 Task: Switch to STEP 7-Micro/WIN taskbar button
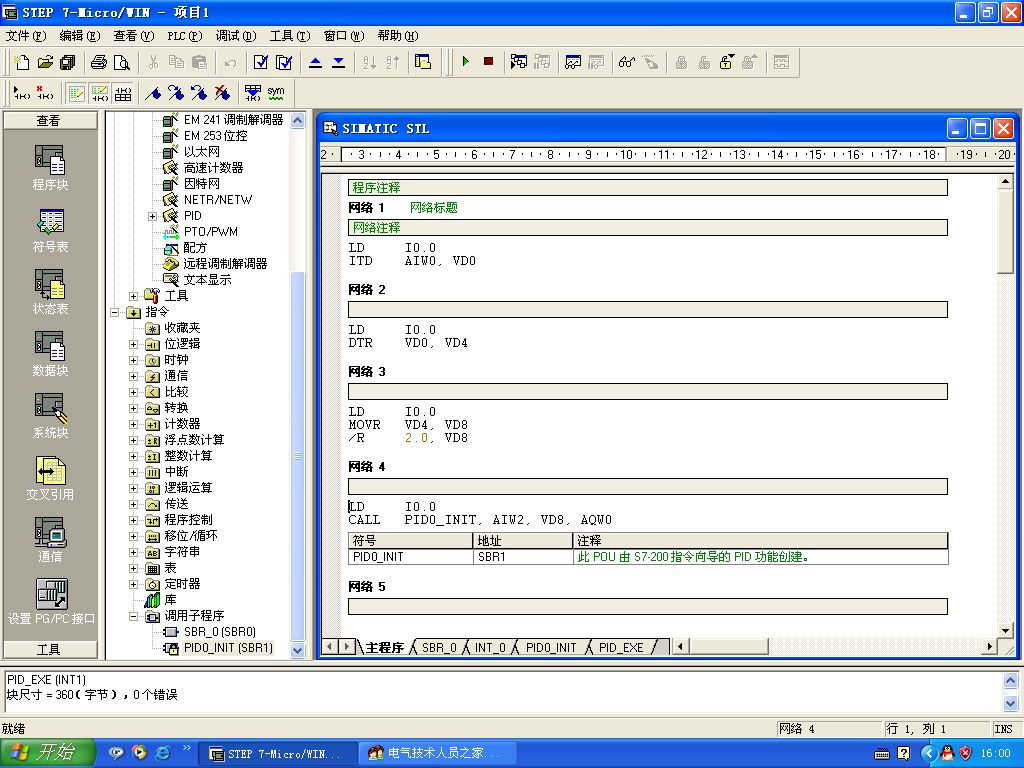coord(277,754)
